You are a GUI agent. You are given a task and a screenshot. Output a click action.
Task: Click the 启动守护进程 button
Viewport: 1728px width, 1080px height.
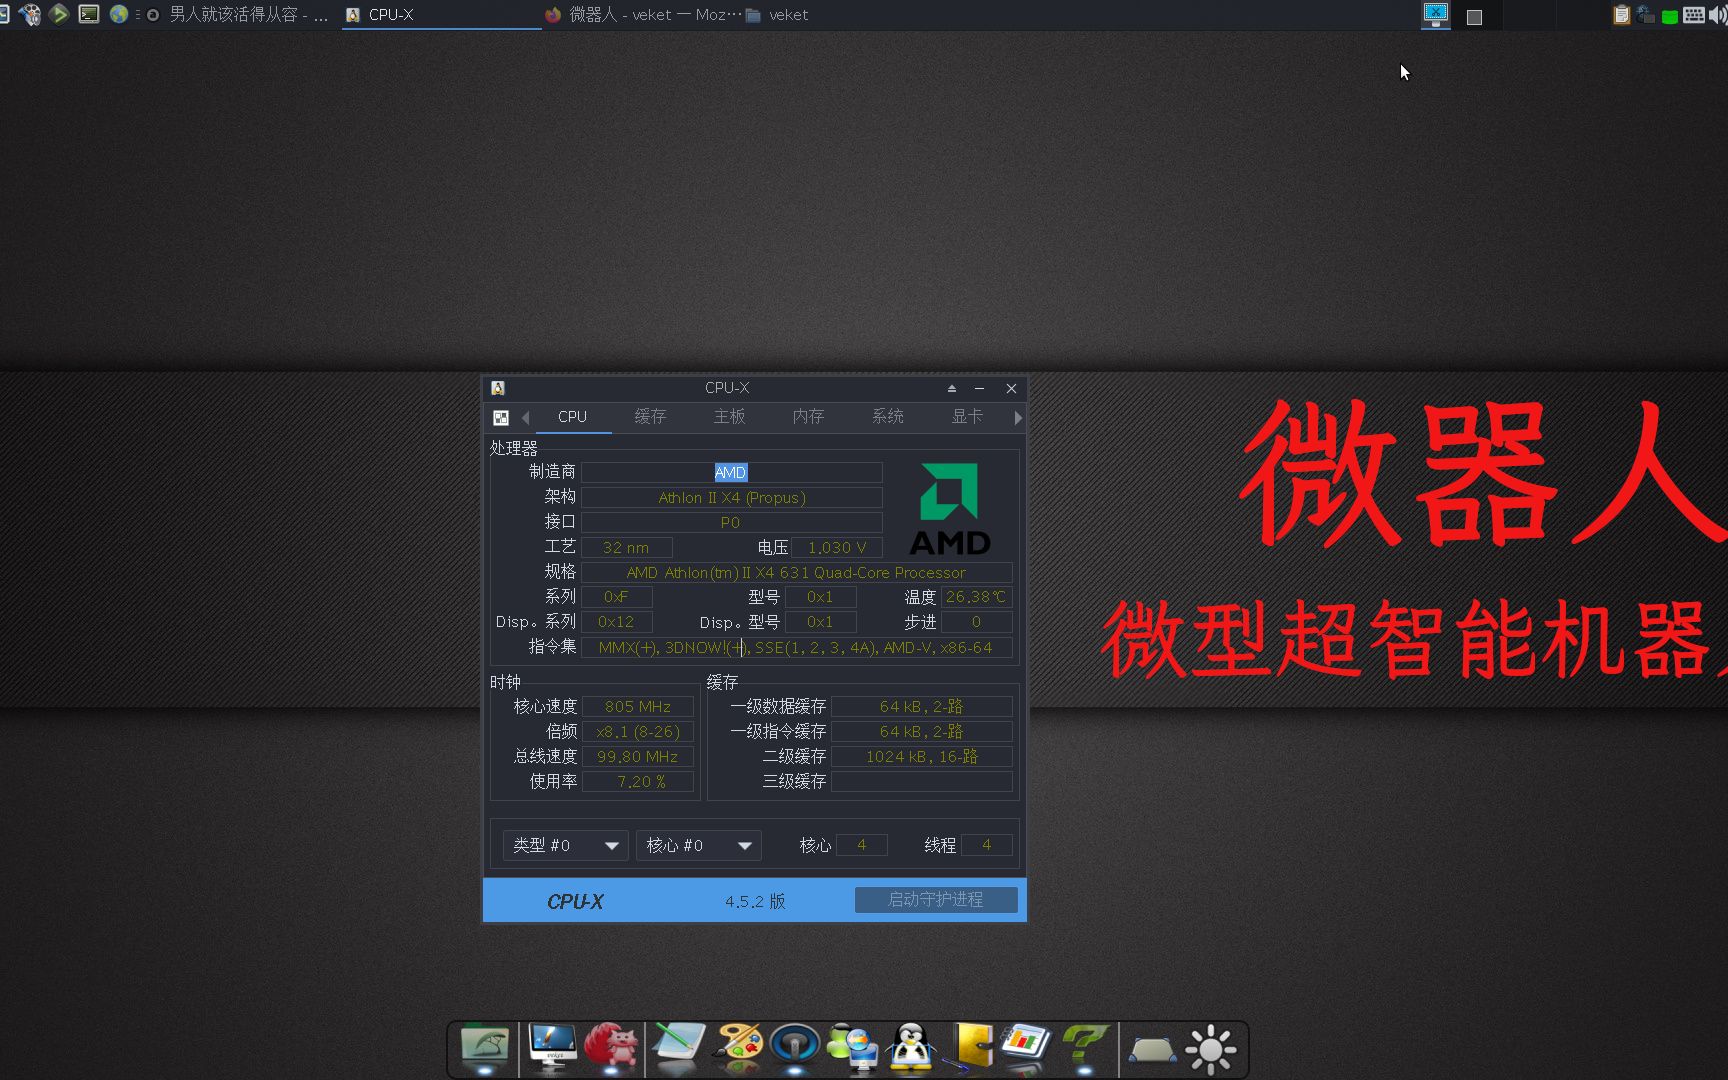(936, 899)
